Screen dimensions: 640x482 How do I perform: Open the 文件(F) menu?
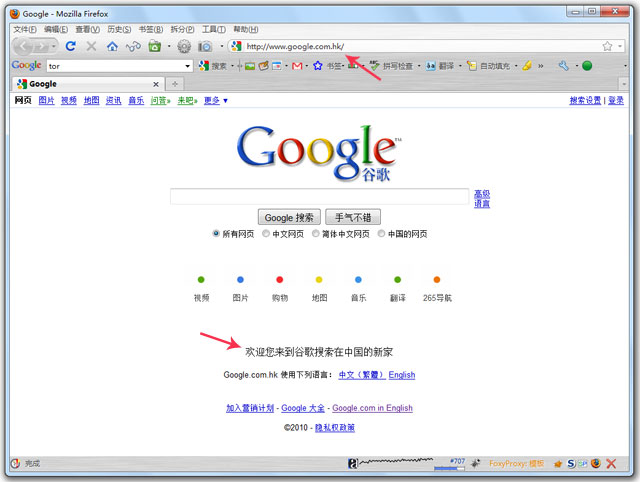pos(25,29)
